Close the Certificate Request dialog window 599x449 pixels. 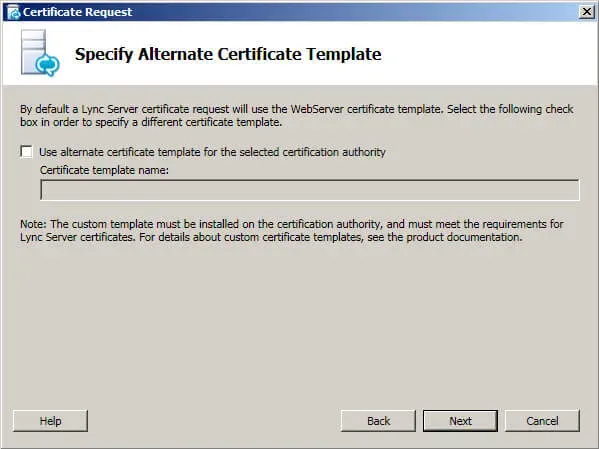pyautogui.click(x=586, y=12)
